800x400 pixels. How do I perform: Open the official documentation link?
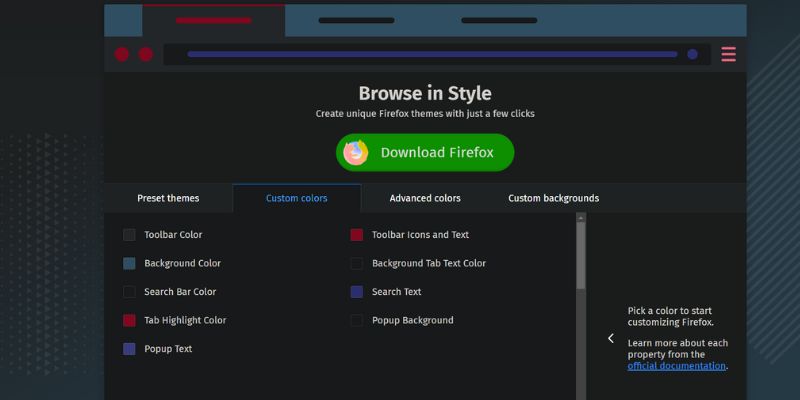click(676, 366)
